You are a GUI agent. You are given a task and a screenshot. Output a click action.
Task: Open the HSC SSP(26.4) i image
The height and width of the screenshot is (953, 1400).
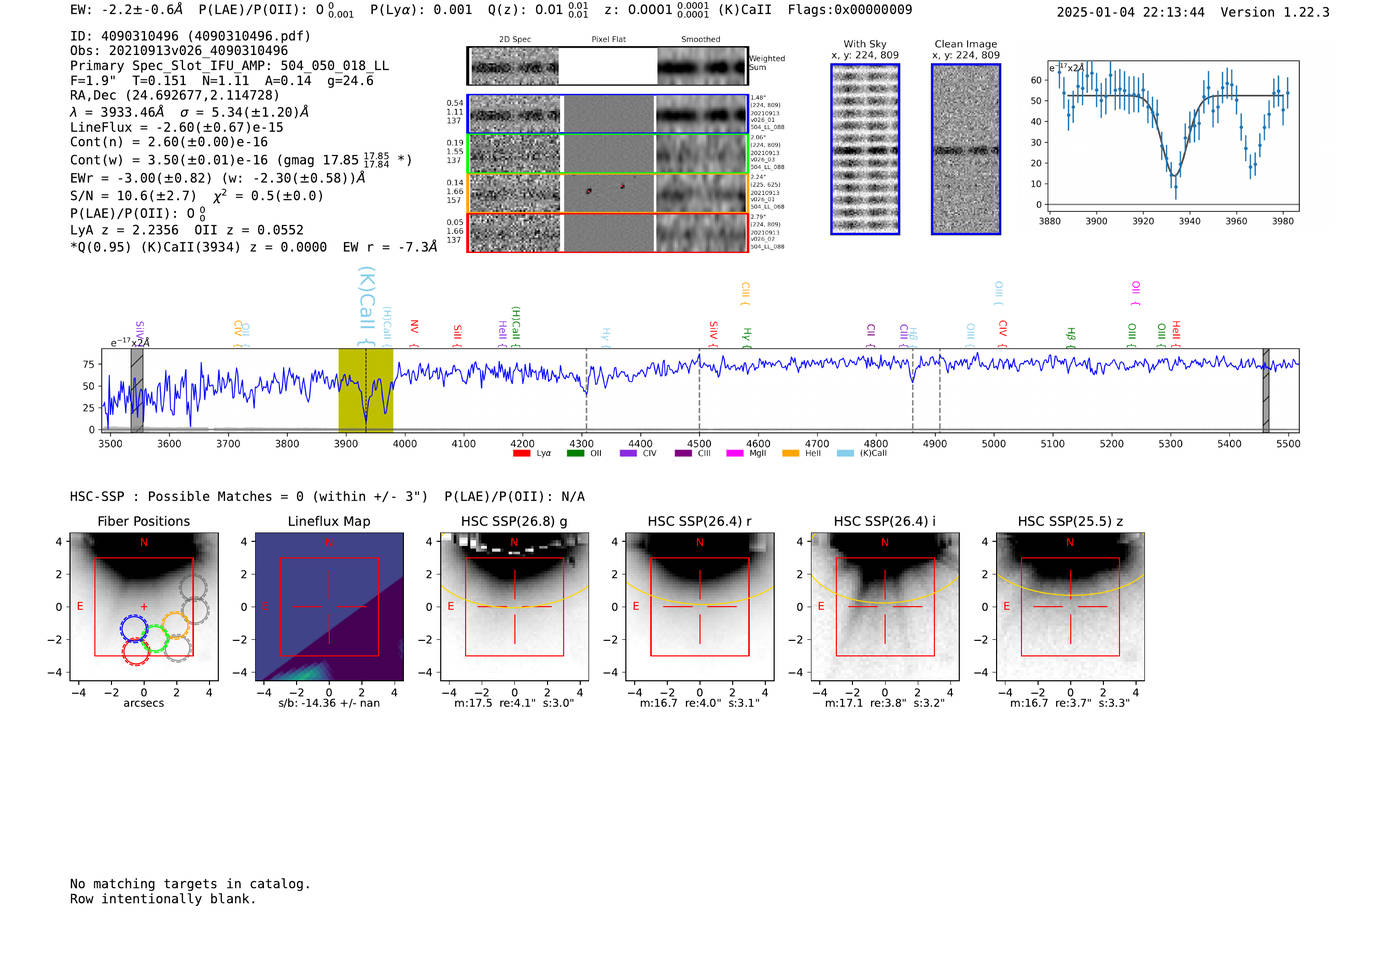885,607
